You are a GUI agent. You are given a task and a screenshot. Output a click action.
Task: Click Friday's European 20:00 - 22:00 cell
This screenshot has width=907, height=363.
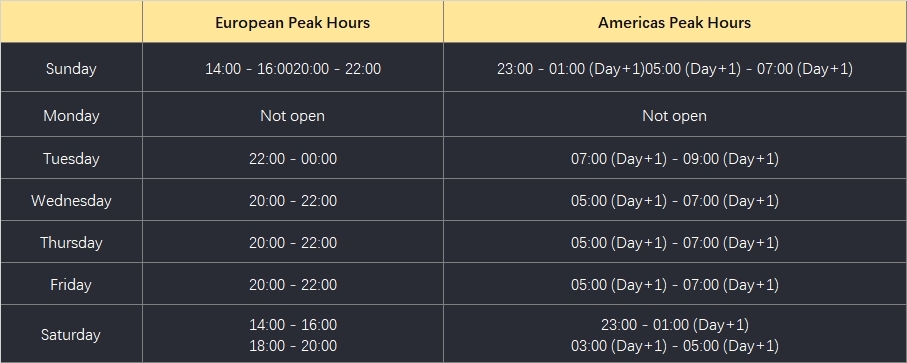coord(293,284)
